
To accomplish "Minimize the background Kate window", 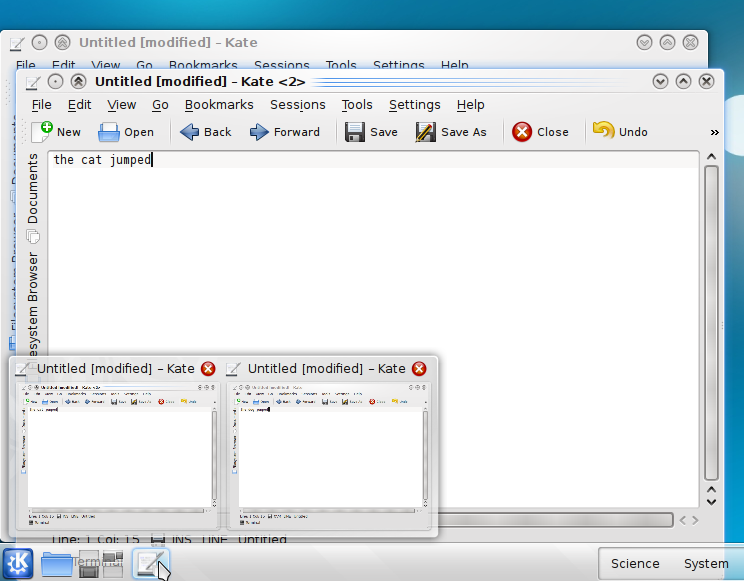I will (x=644, y=43).
